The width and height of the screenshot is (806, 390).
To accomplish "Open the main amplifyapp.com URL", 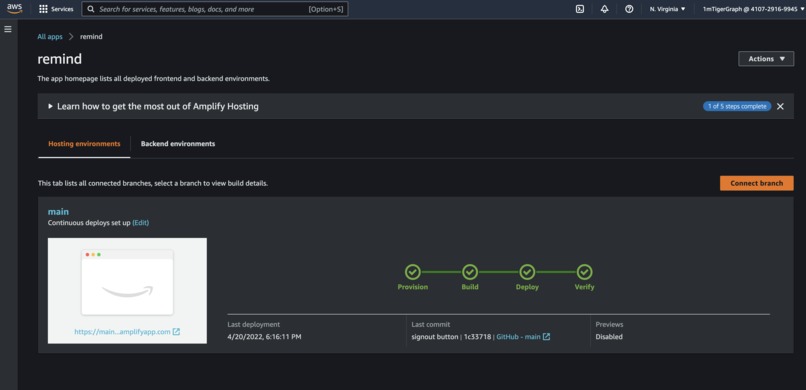I will pyautogui.click(x=122, y=332).
